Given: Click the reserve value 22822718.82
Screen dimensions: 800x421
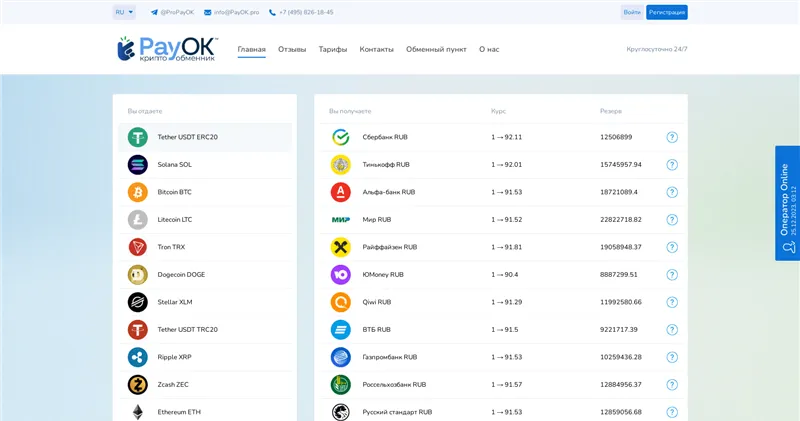Looking at the screenshot, I should (x=621, y=220).
